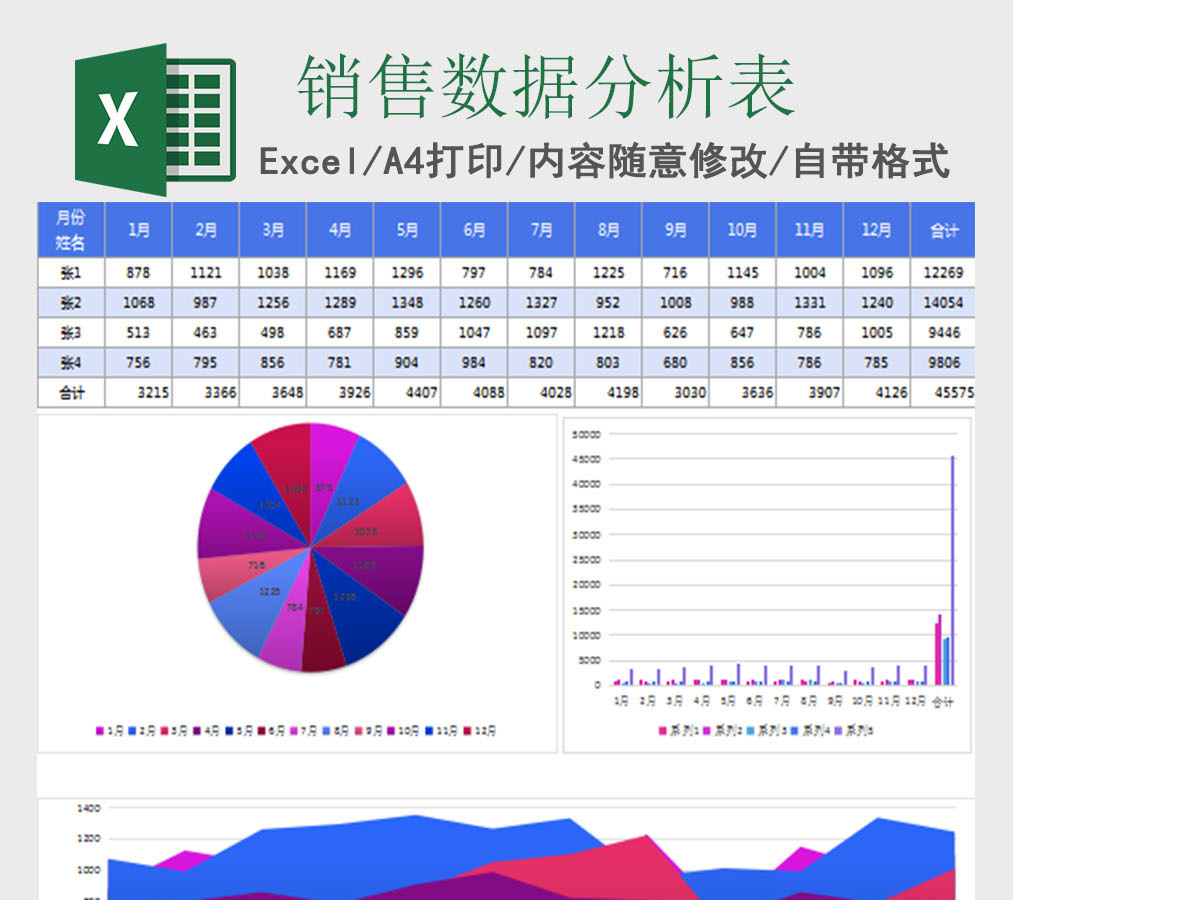Click the tall 合计 purple bar in the bar chart

(952, 571)
